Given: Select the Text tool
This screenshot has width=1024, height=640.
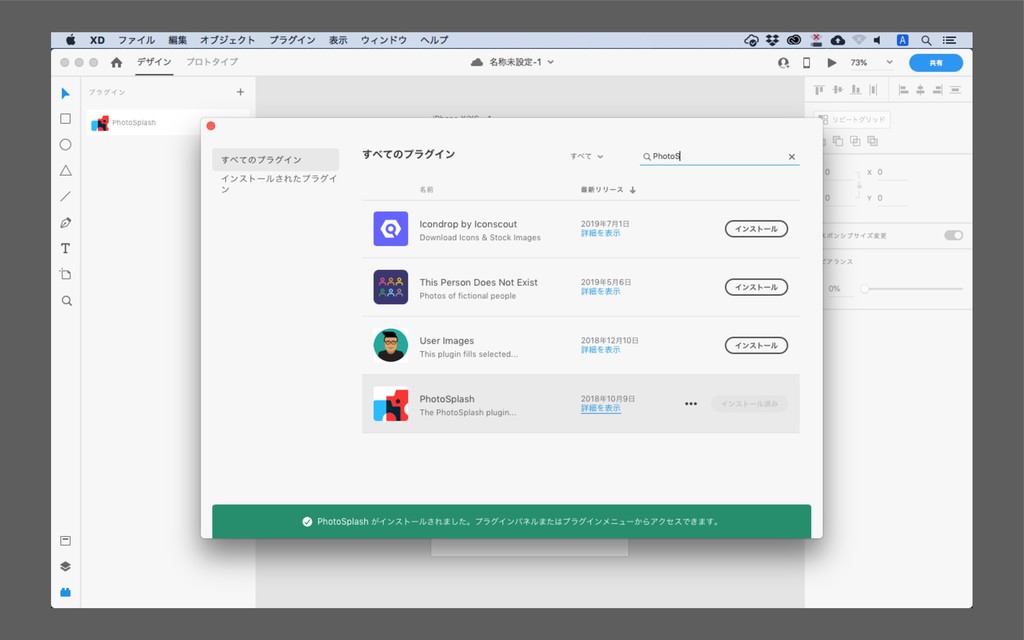Looking at the screenshot, I should (65, 248).
